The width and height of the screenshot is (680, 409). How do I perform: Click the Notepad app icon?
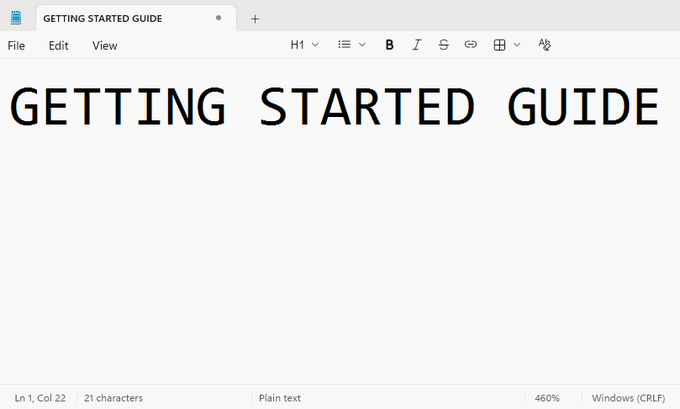click(x=16, y=18)
